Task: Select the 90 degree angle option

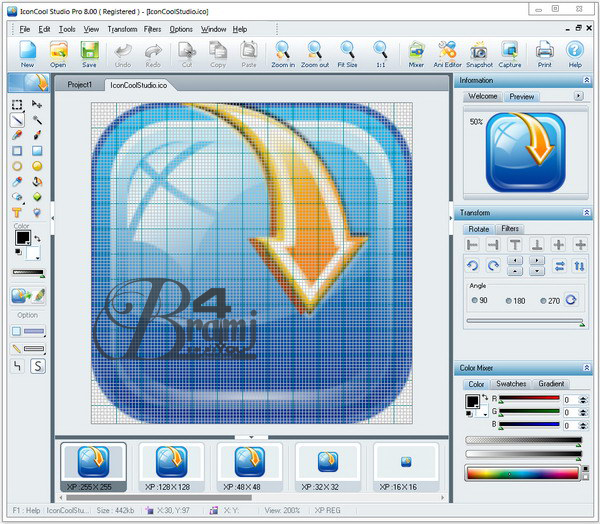Action: click(479, 300)
